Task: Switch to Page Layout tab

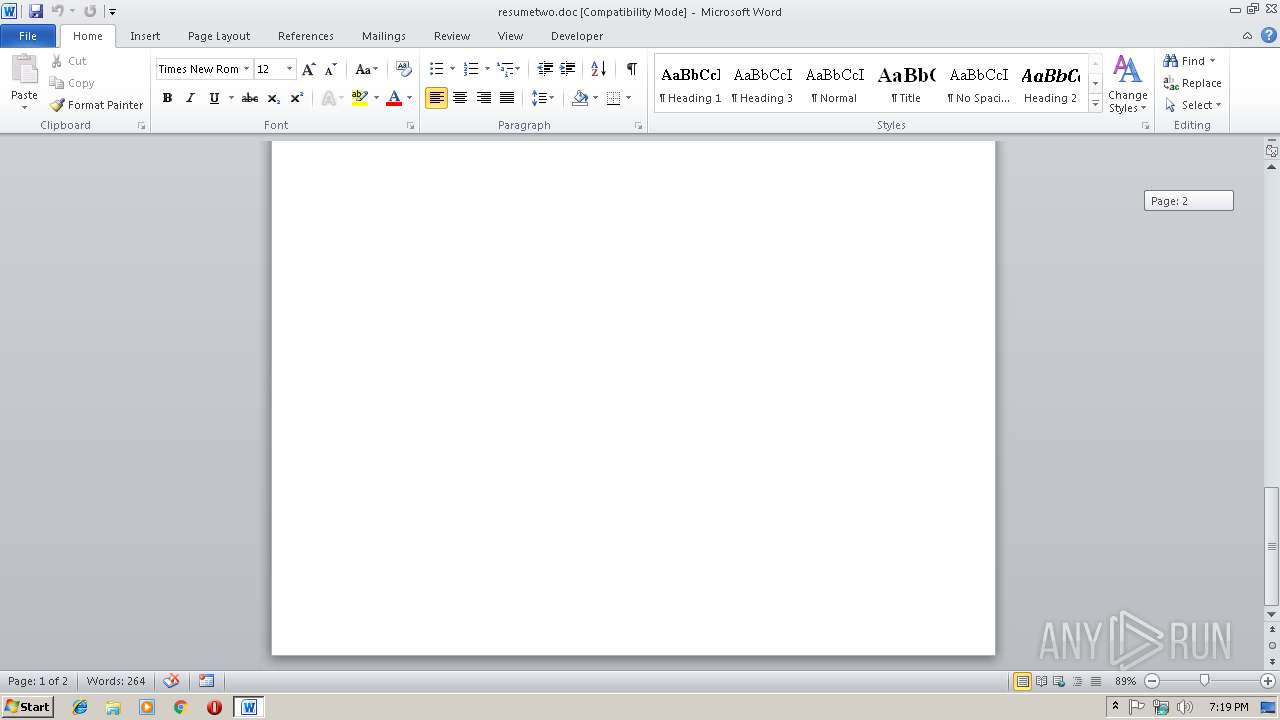Action: (219, 36)
